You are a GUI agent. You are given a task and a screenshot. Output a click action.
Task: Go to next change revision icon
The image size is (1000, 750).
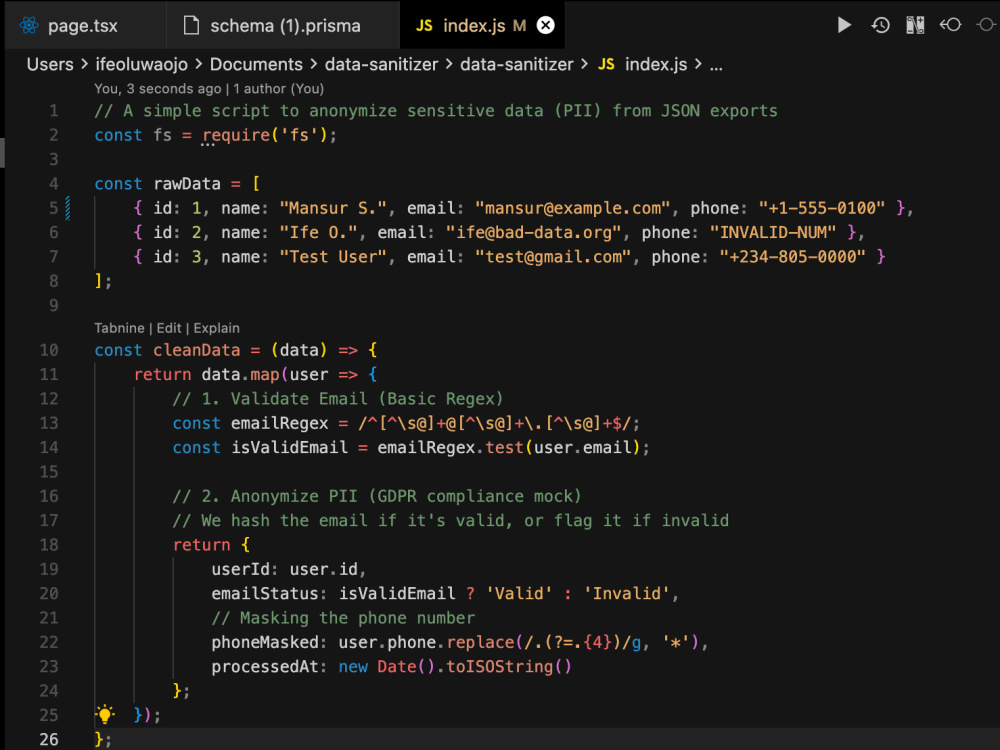987,25
